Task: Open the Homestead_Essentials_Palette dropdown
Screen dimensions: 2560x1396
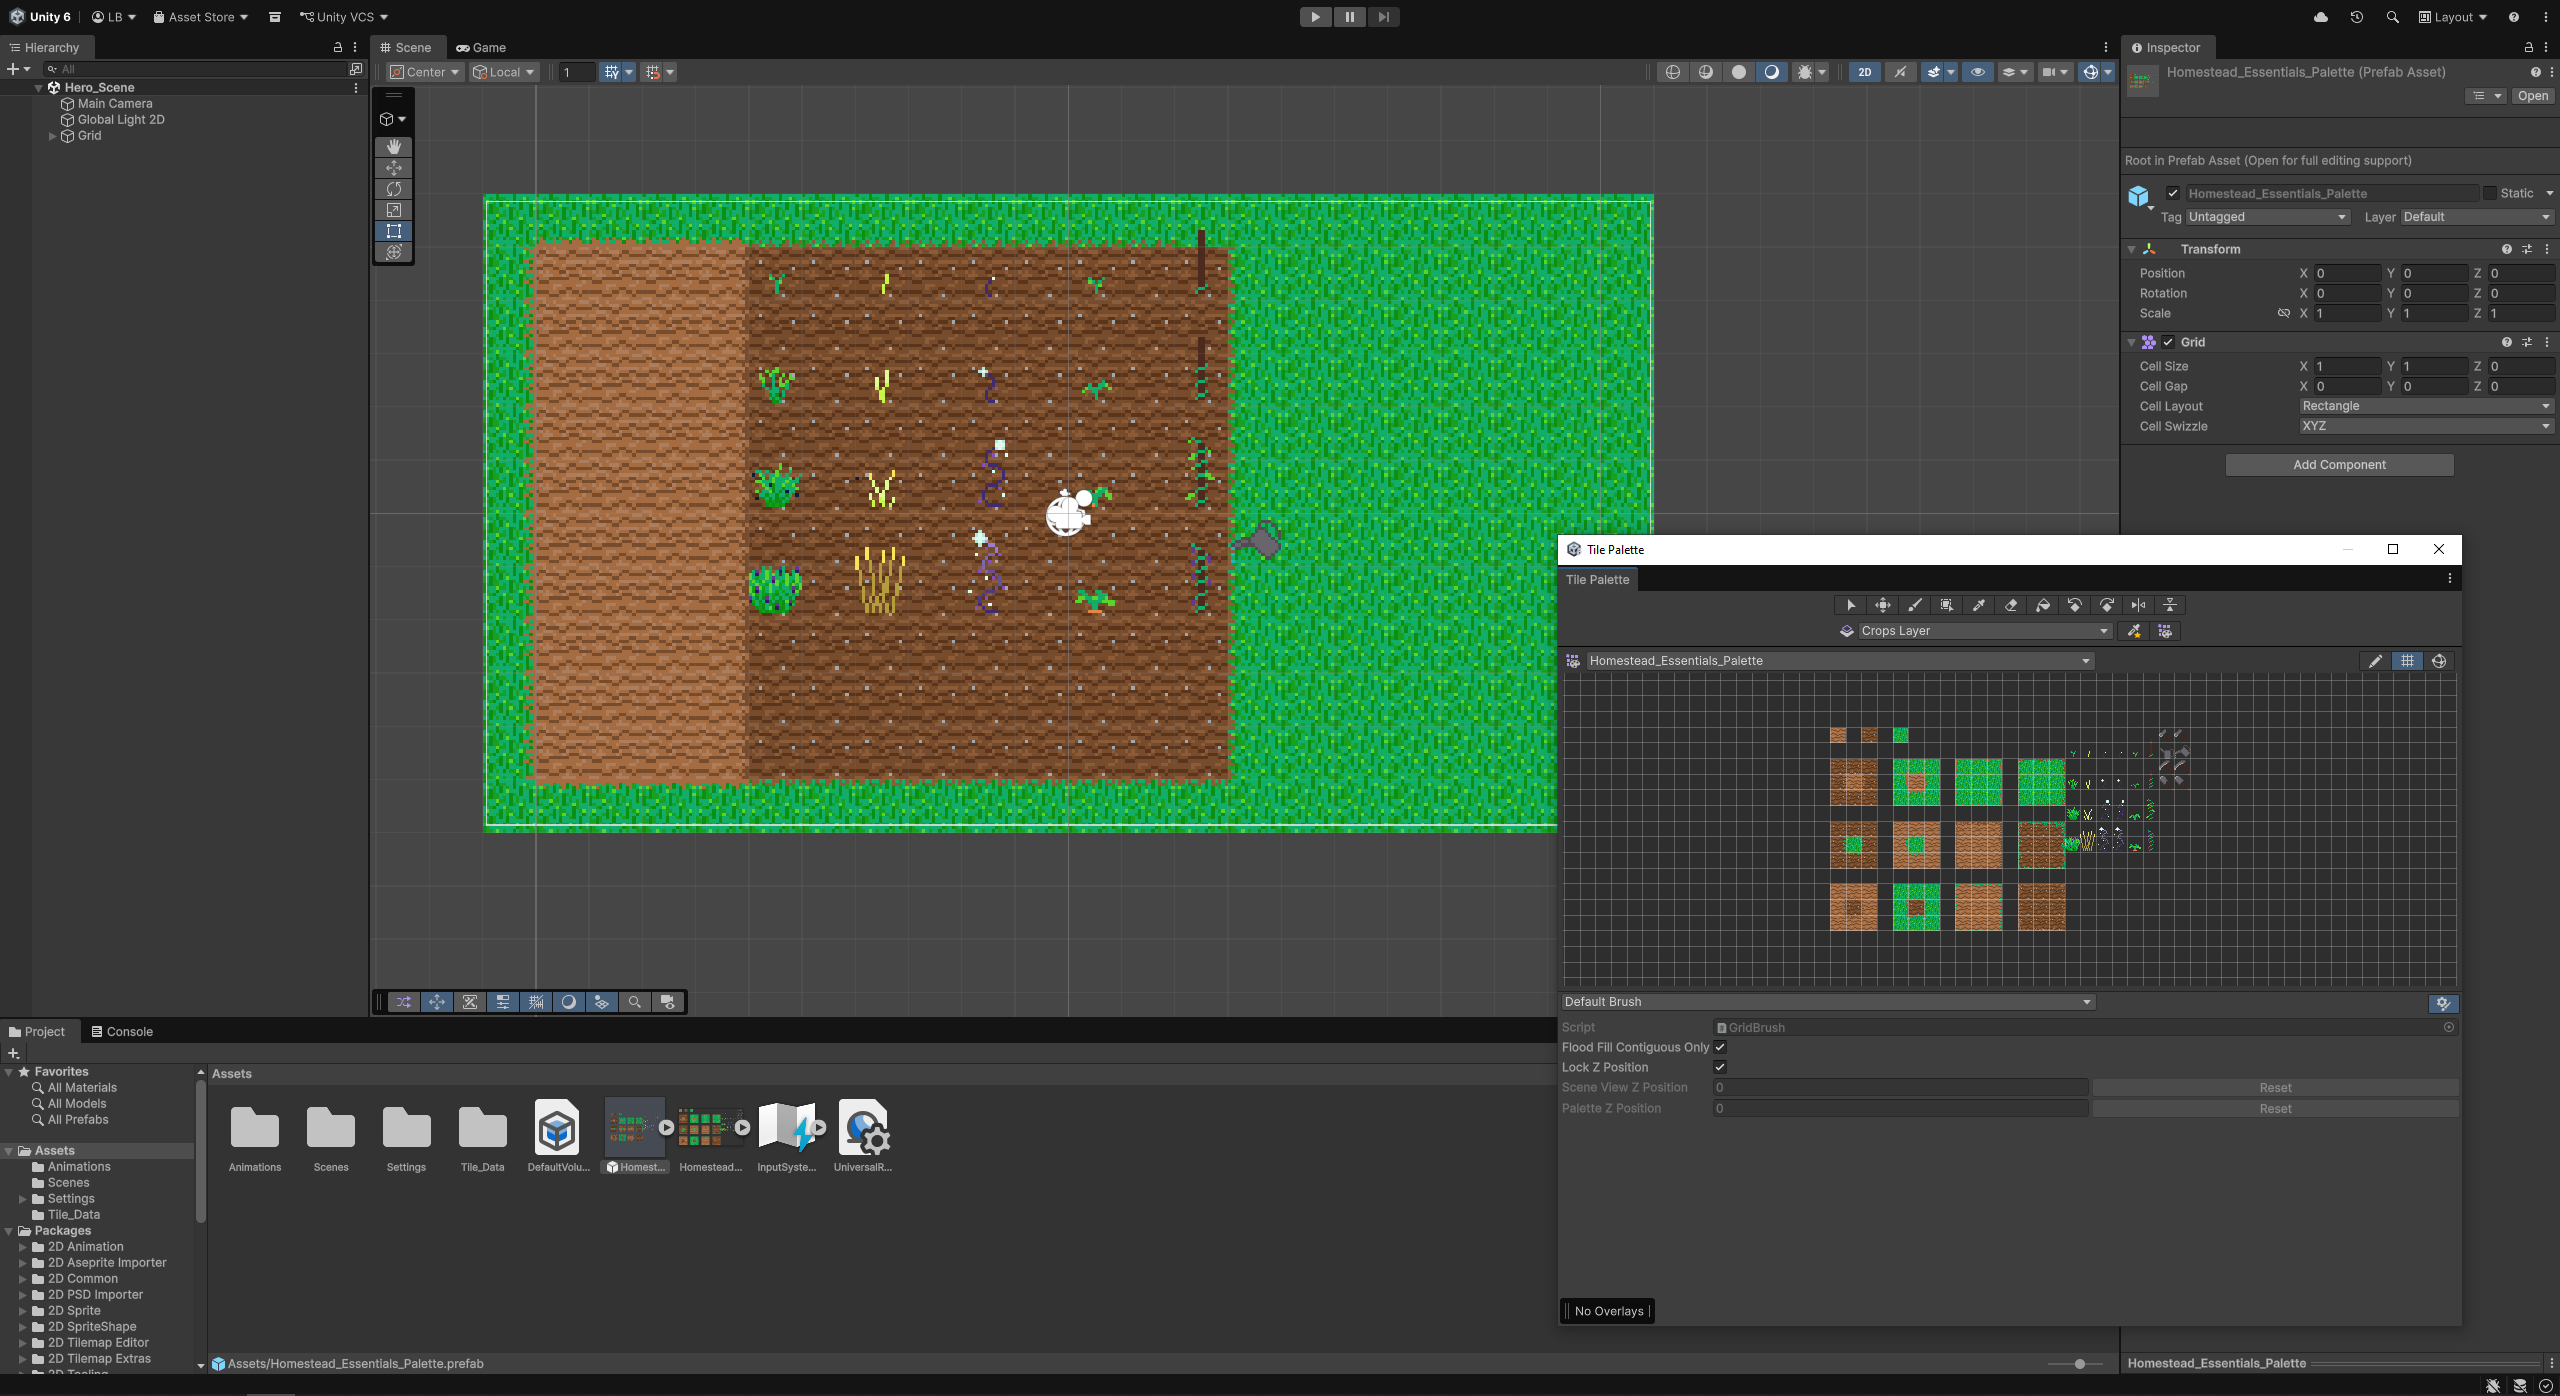Action: [1840, 661]
